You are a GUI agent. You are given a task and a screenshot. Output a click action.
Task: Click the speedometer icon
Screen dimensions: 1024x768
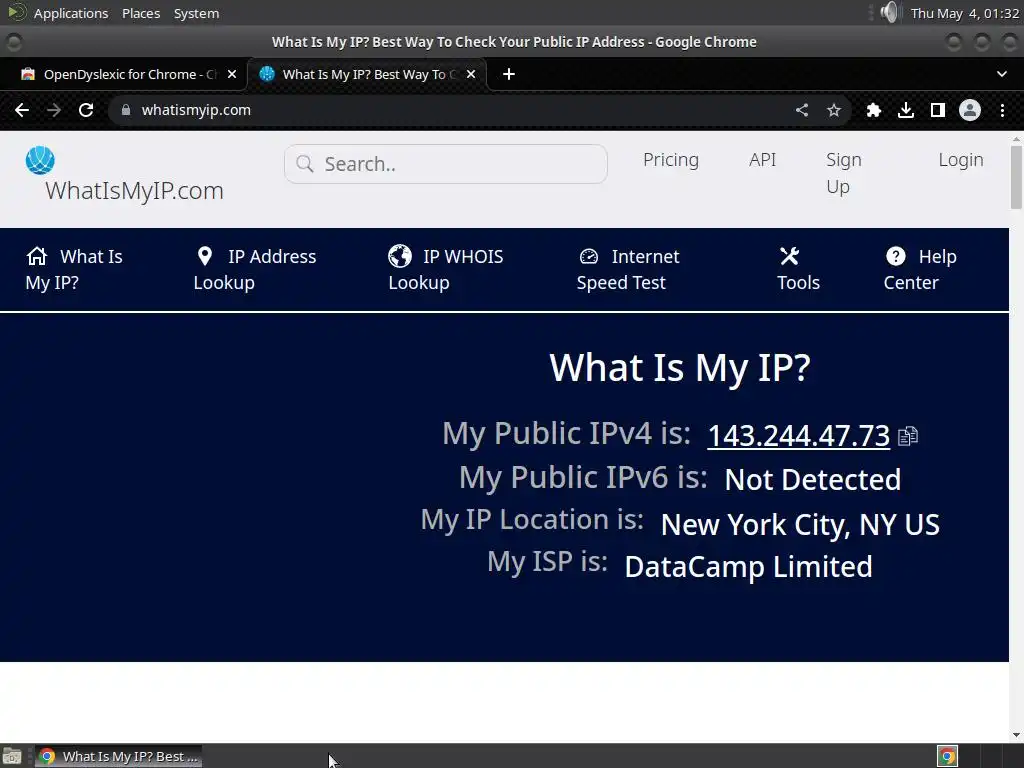click(588, 257)
